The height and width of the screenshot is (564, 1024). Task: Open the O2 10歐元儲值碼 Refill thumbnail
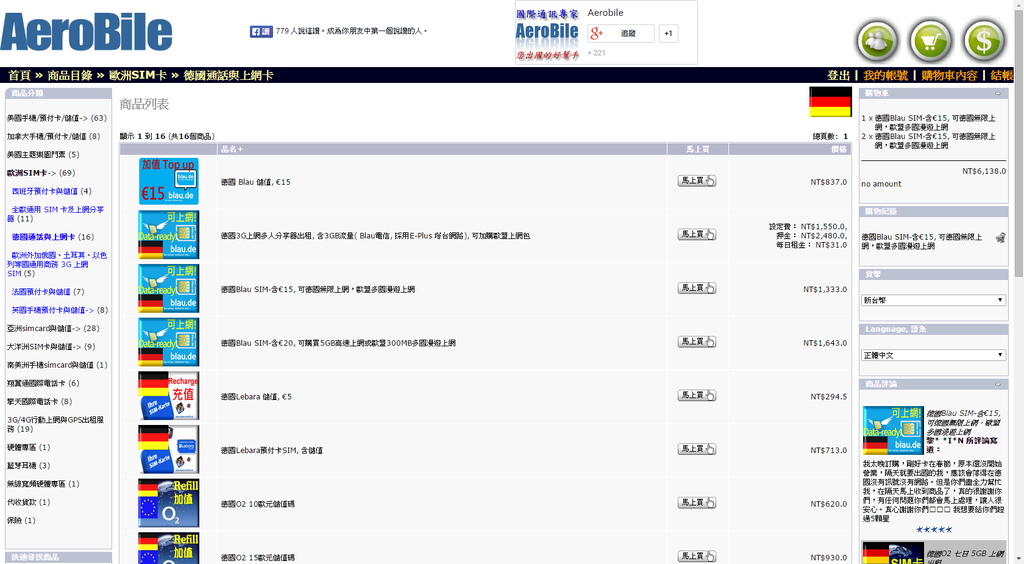168,503
